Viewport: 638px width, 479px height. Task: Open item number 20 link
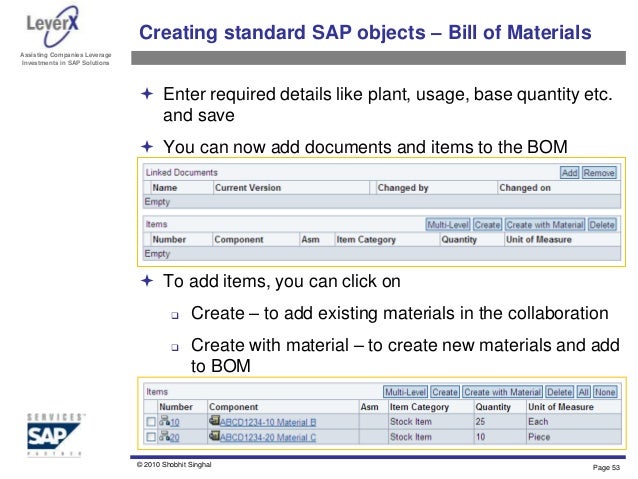(x=175, y=437)
